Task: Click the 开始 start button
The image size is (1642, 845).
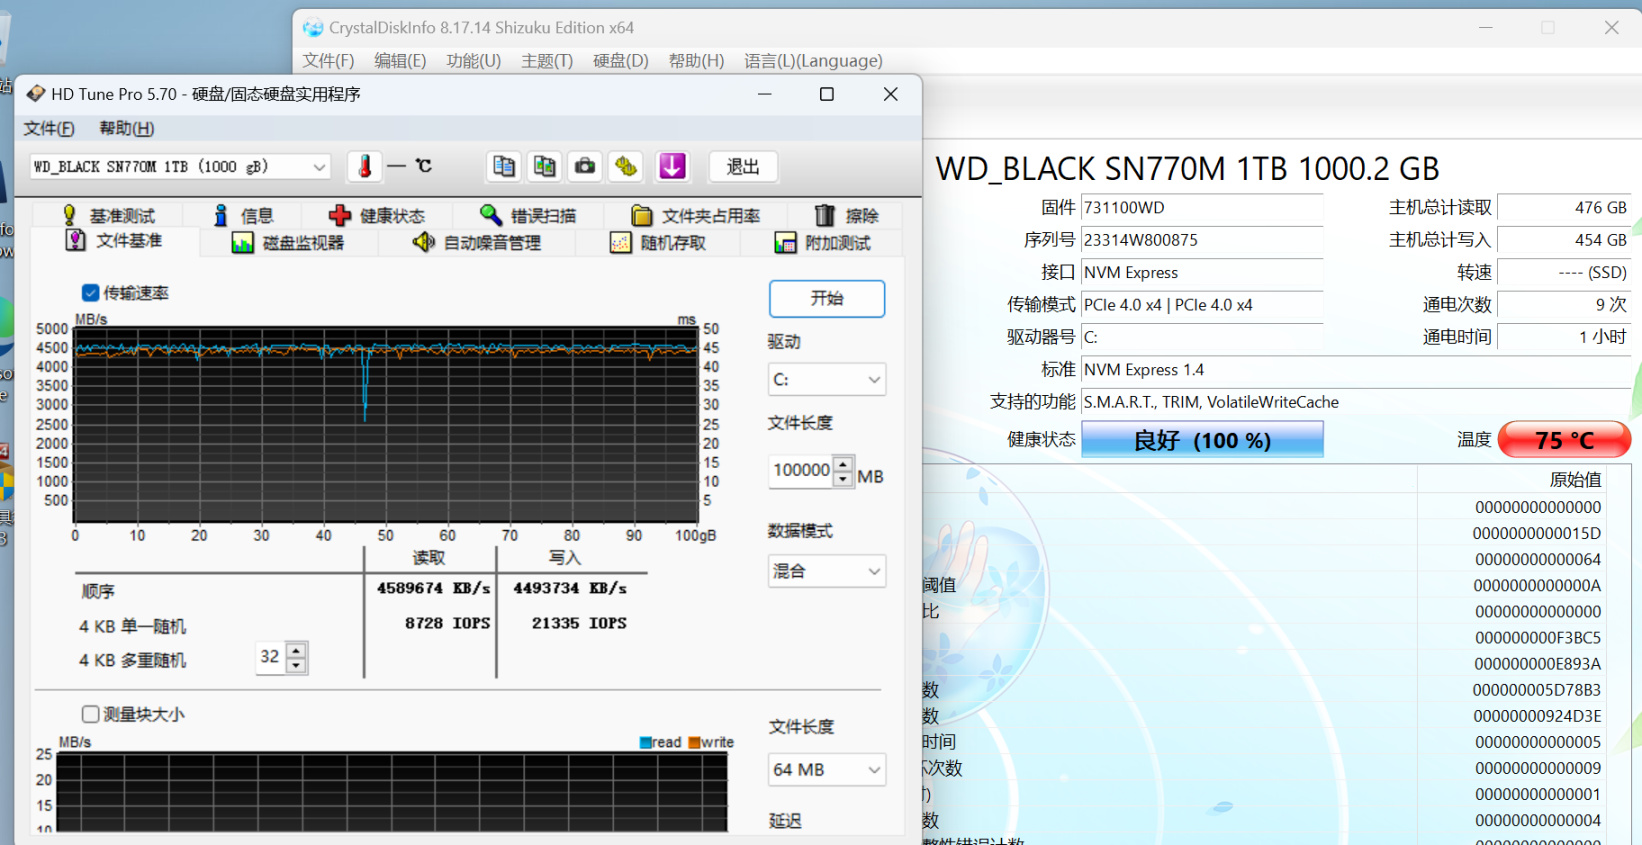Action: click(x=827, y=298)
